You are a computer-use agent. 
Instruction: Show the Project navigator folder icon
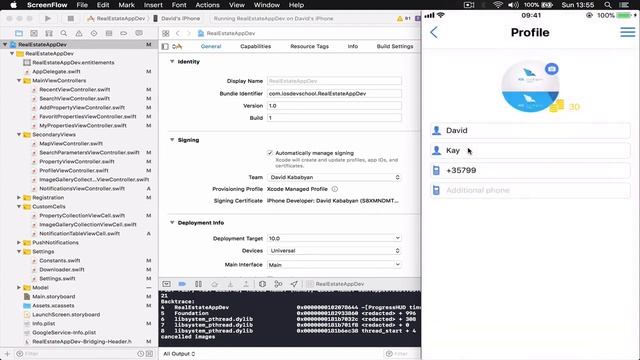pyautogui.click(x=19, y=33)
